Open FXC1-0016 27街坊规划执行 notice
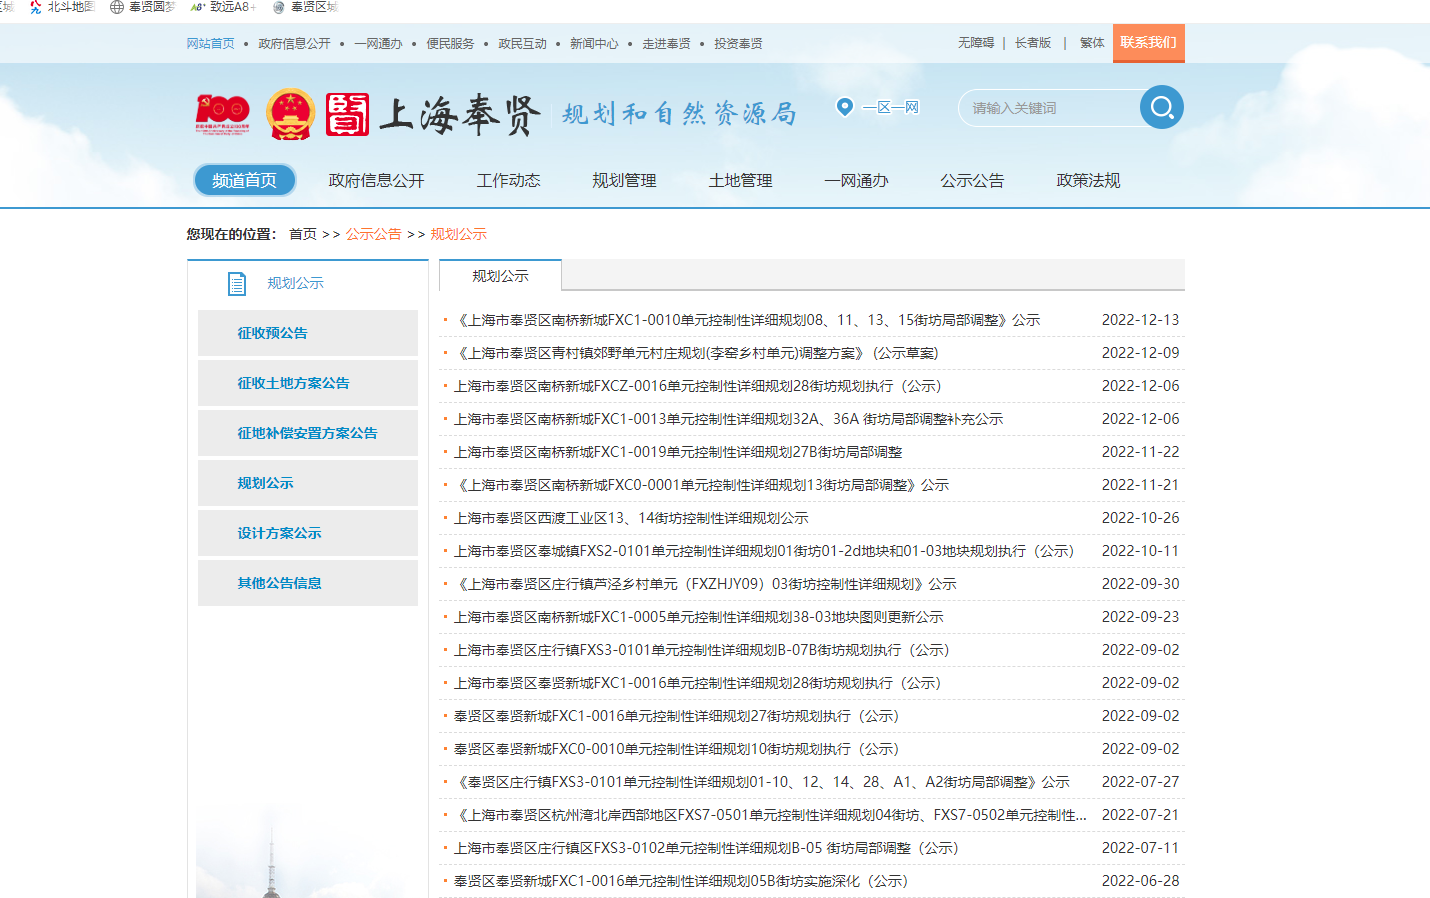The width and height of the screenshot is (1430, 898). click(x=676, y=716)
